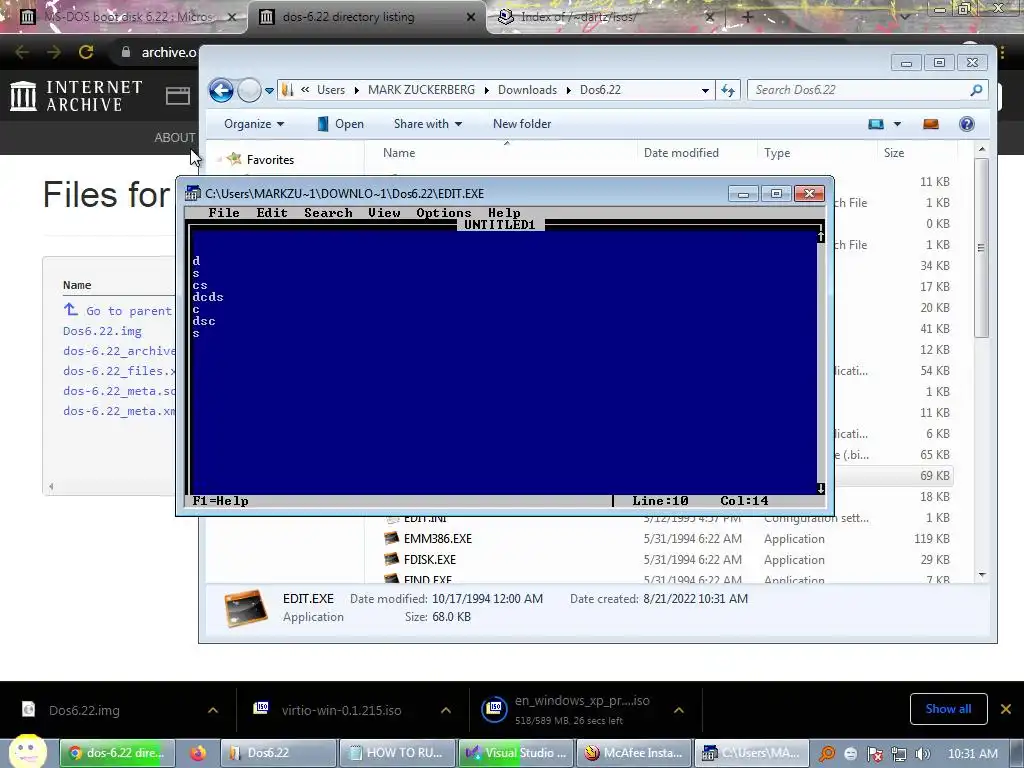
Task: Select MARK ZUCKERBERG in the address breadcrumb
Action: pyautogui.click(x=421, y=90)
